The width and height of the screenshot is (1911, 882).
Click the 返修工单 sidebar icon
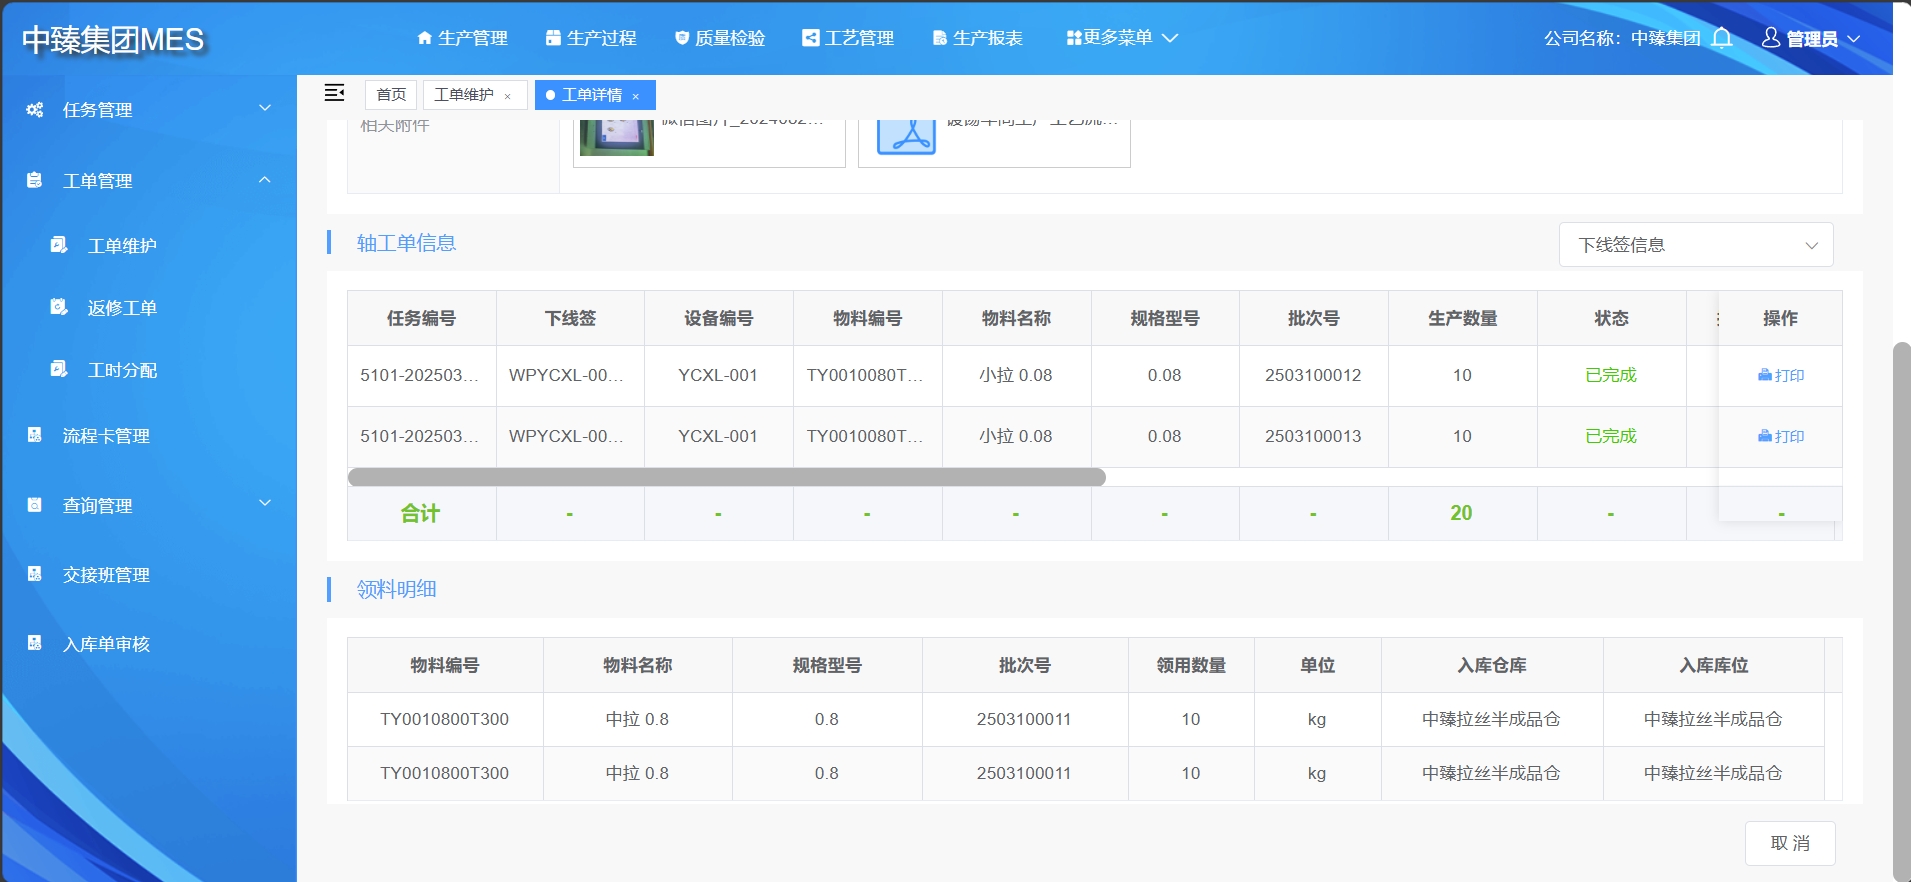[x=59, y=307]
